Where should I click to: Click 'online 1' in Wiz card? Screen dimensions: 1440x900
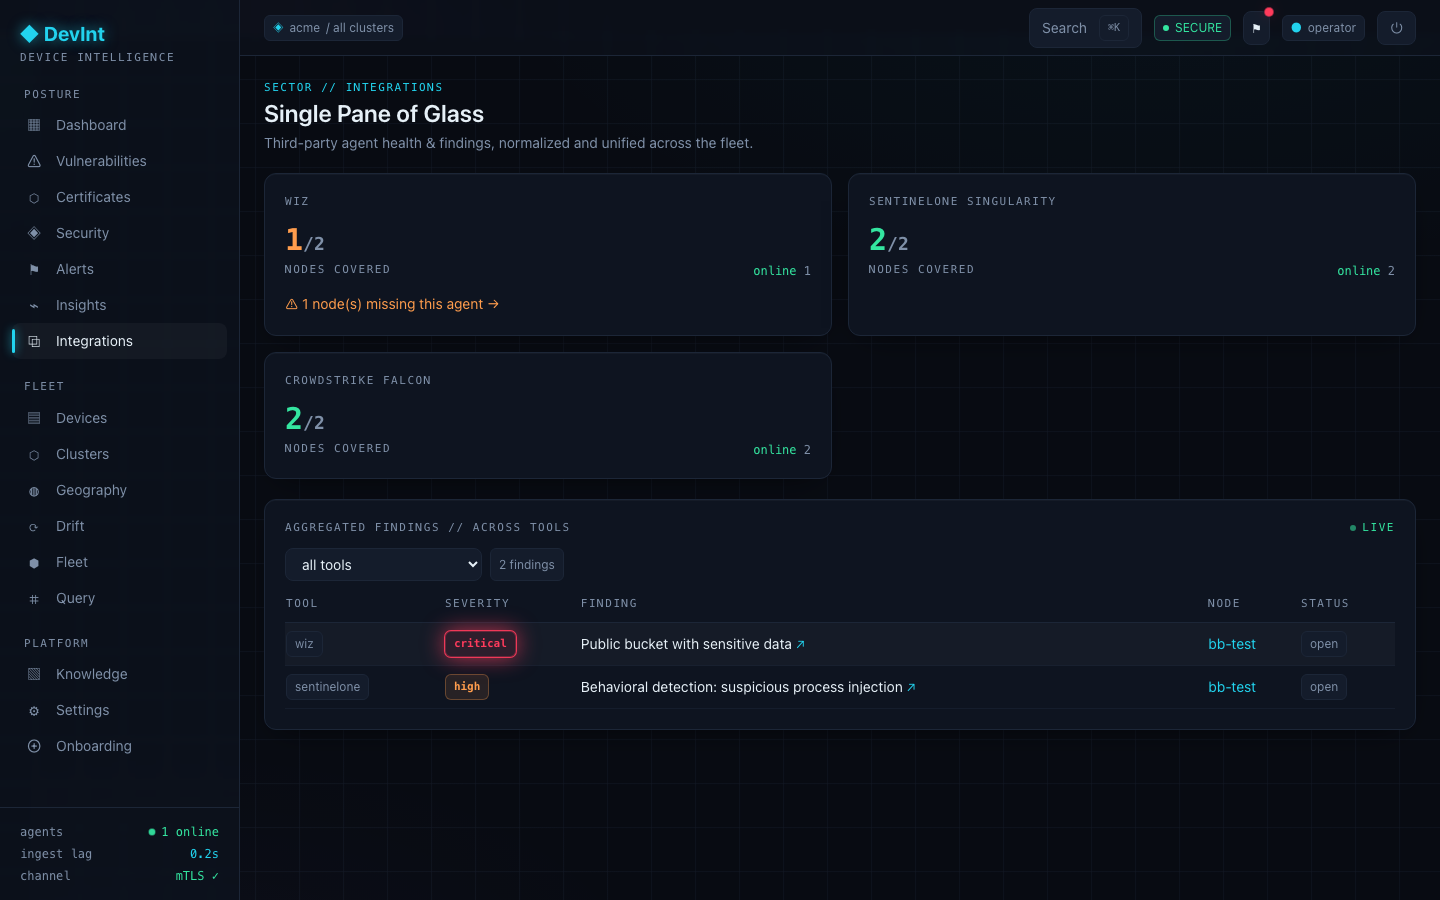(782, 271)
